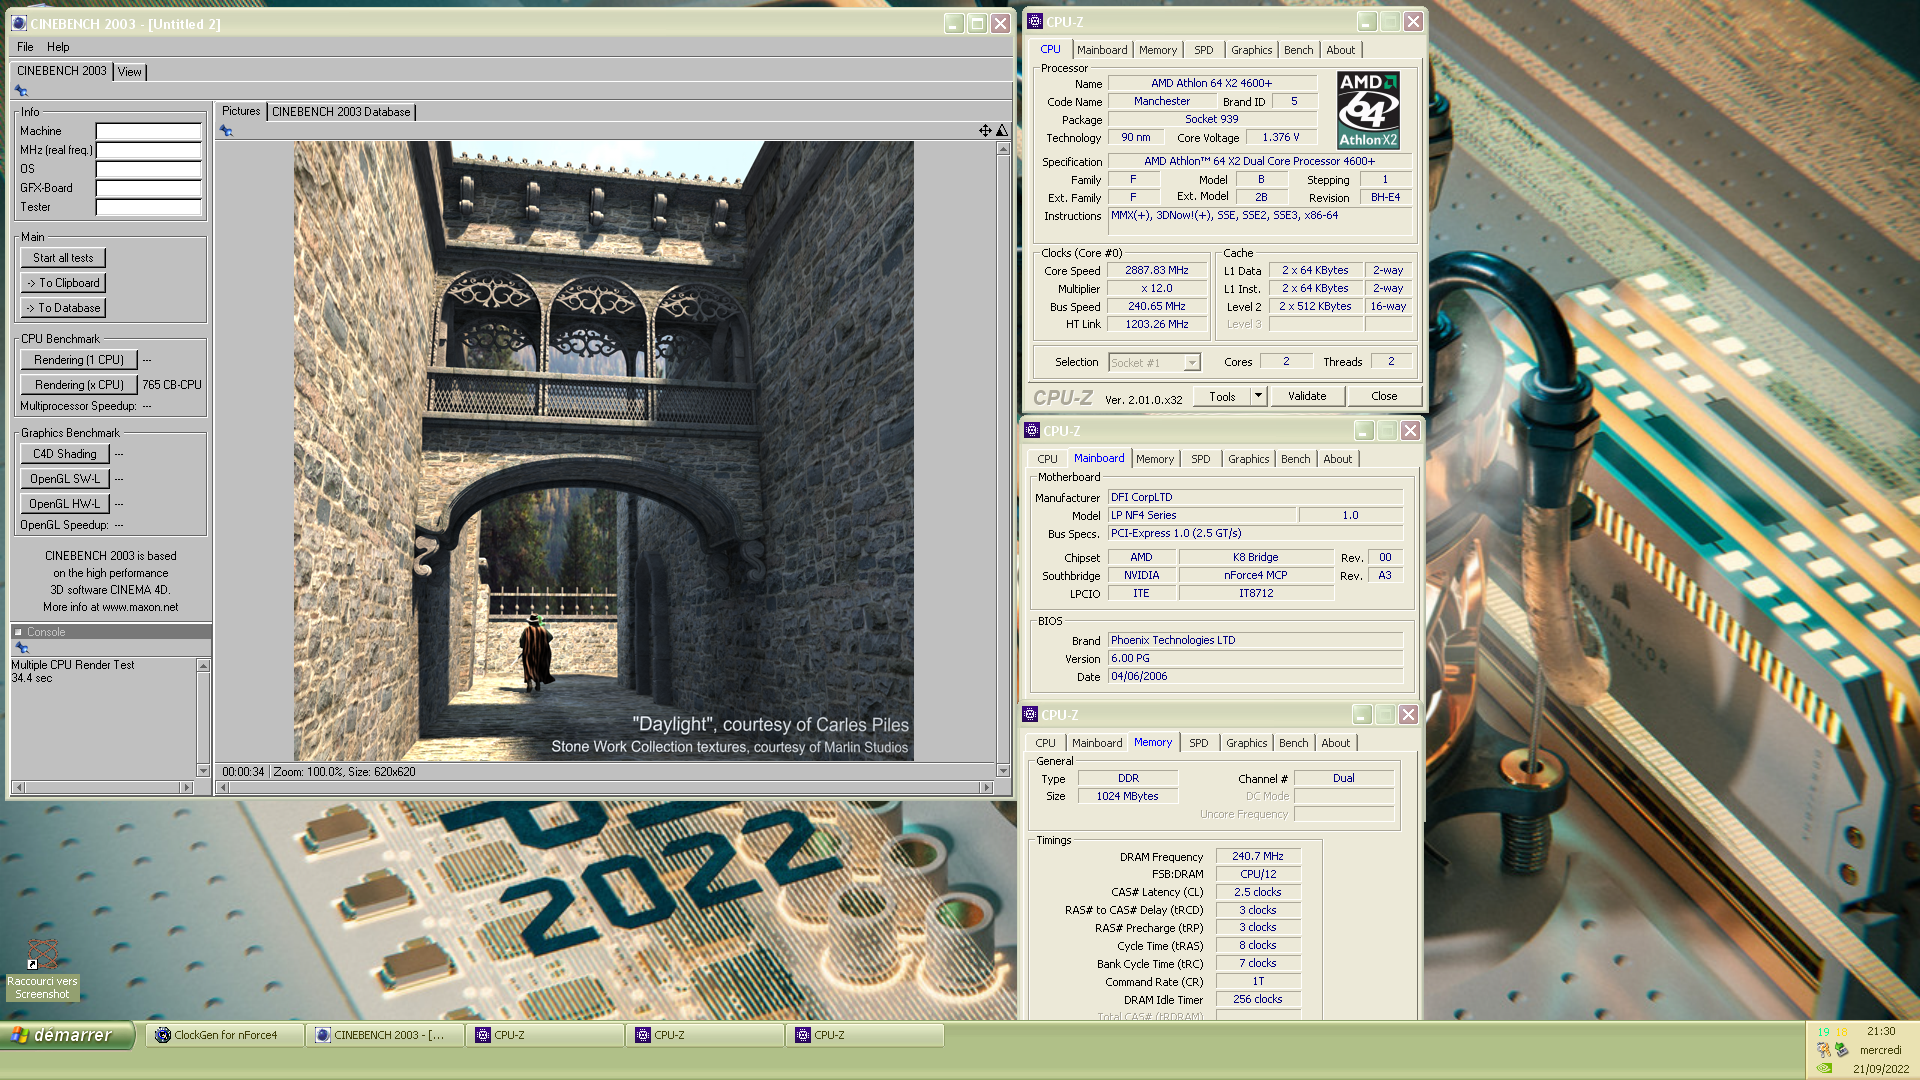Click the keys tray icon
1920x1080 pixels.
pos(1823,1050)
